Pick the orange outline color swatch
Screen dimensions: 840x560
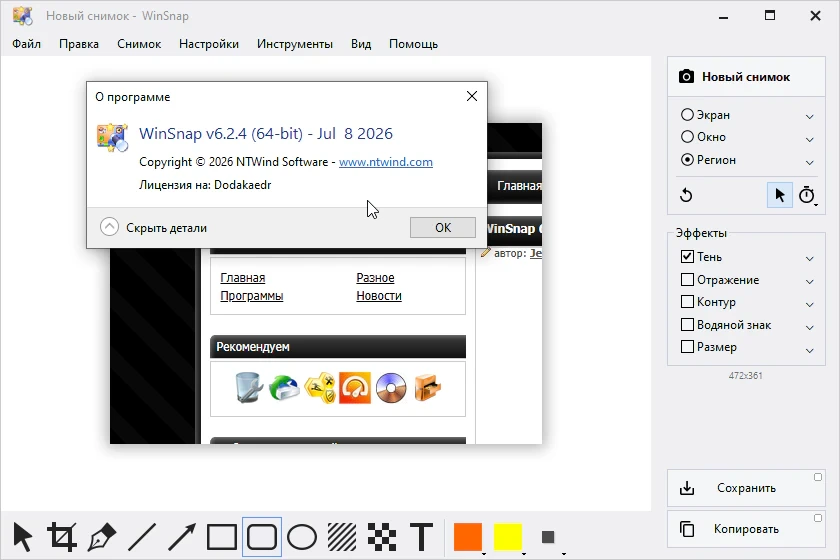pyautogui.click(x=468, y=537)
